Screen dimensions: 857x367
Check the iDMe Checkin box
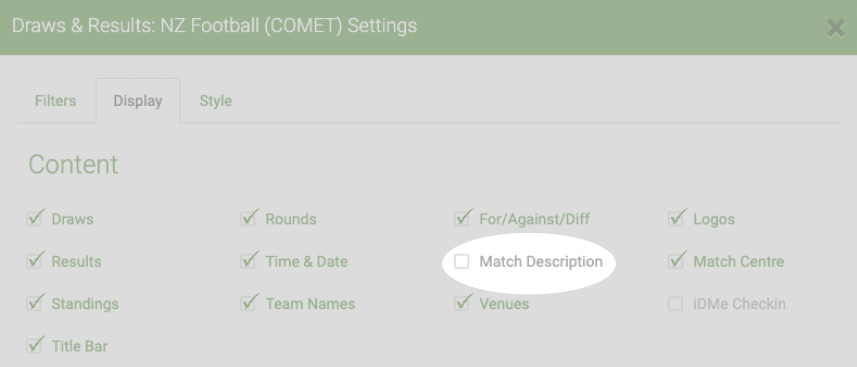point(676,304)
